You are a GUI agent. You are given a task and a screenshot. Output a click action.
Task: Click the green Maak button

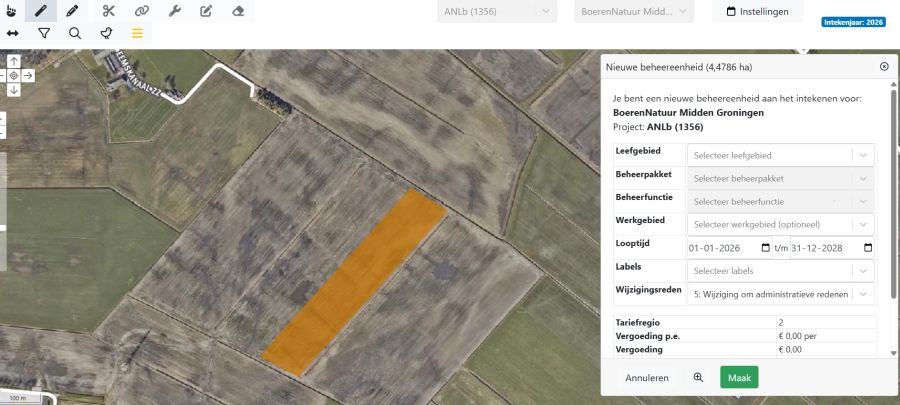(x=739, y=378)
